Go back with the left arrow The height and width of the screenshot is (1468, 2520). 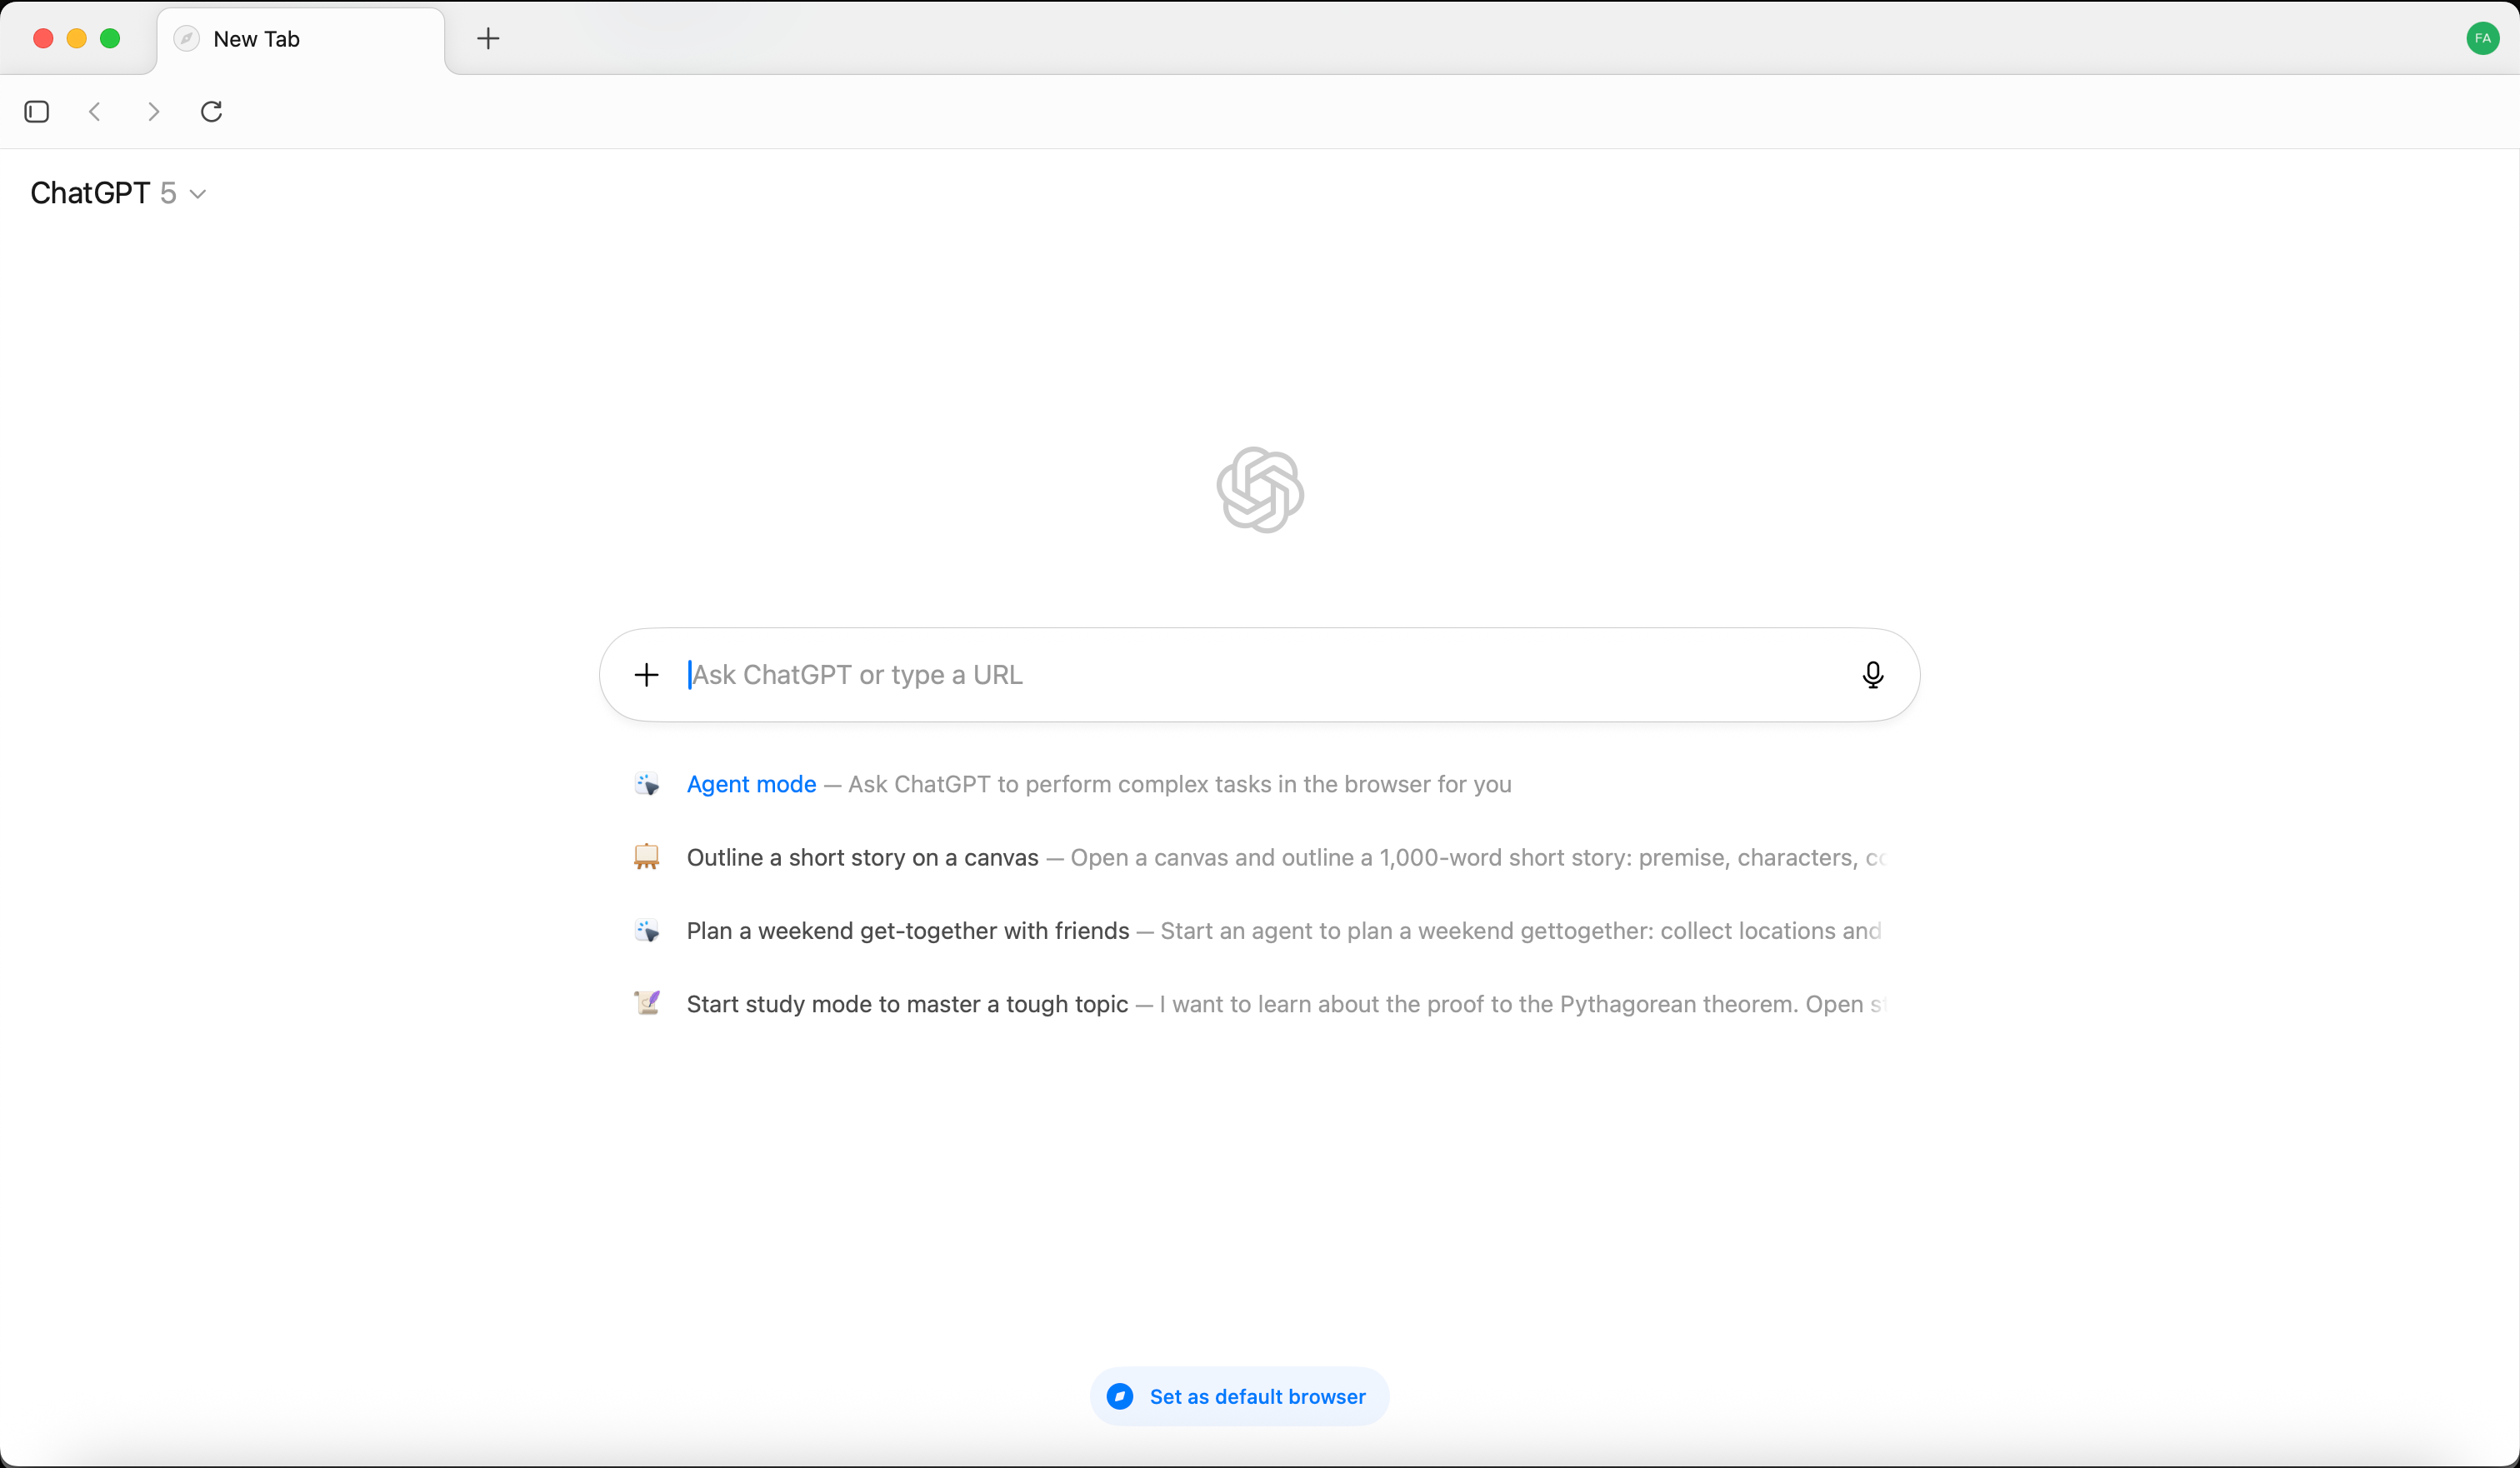point(95,111)
